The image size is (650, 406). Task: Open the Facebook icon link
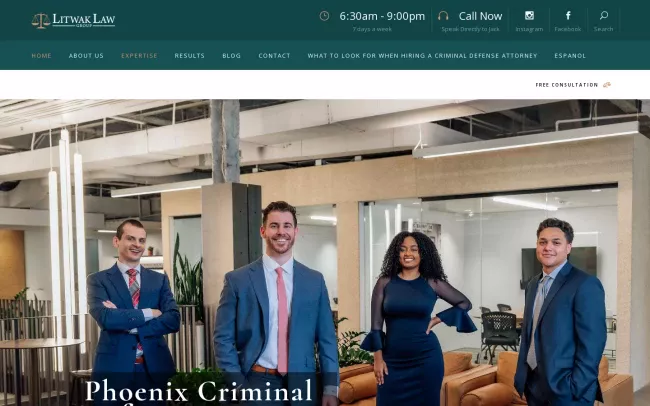[x=568, y=15]
